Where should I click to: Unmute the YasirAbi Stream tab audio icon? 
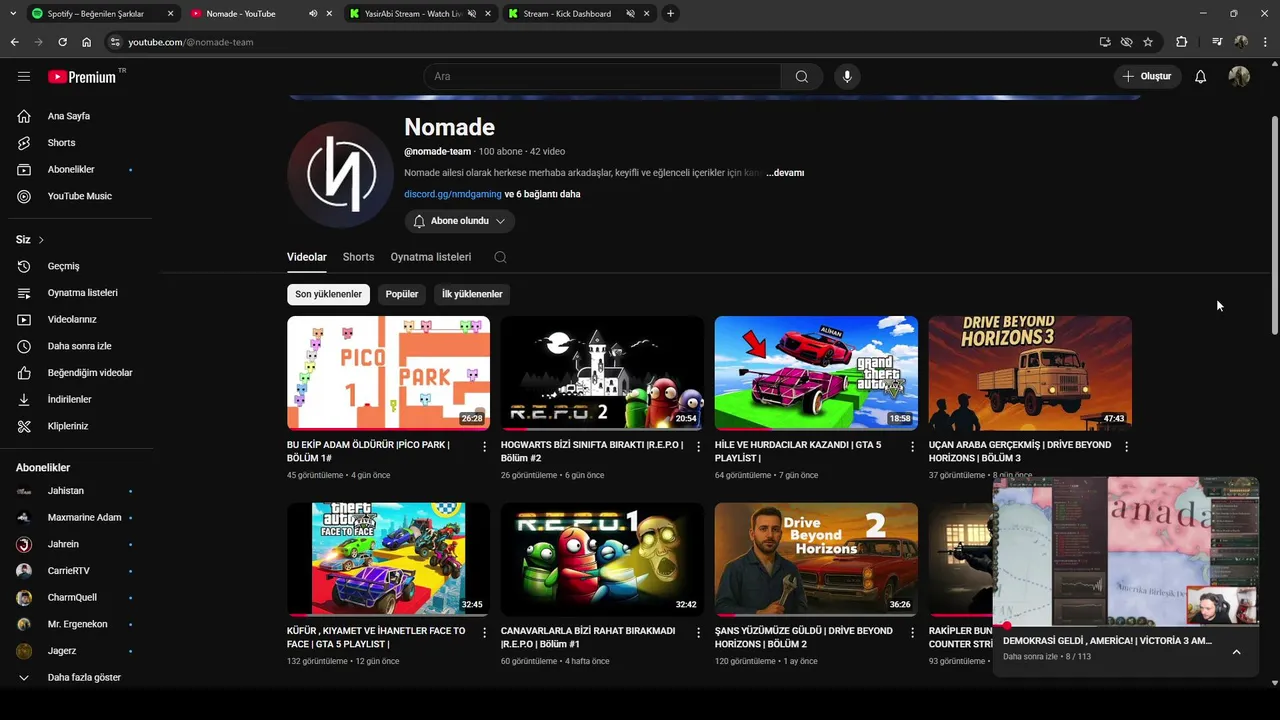(472, 14)
